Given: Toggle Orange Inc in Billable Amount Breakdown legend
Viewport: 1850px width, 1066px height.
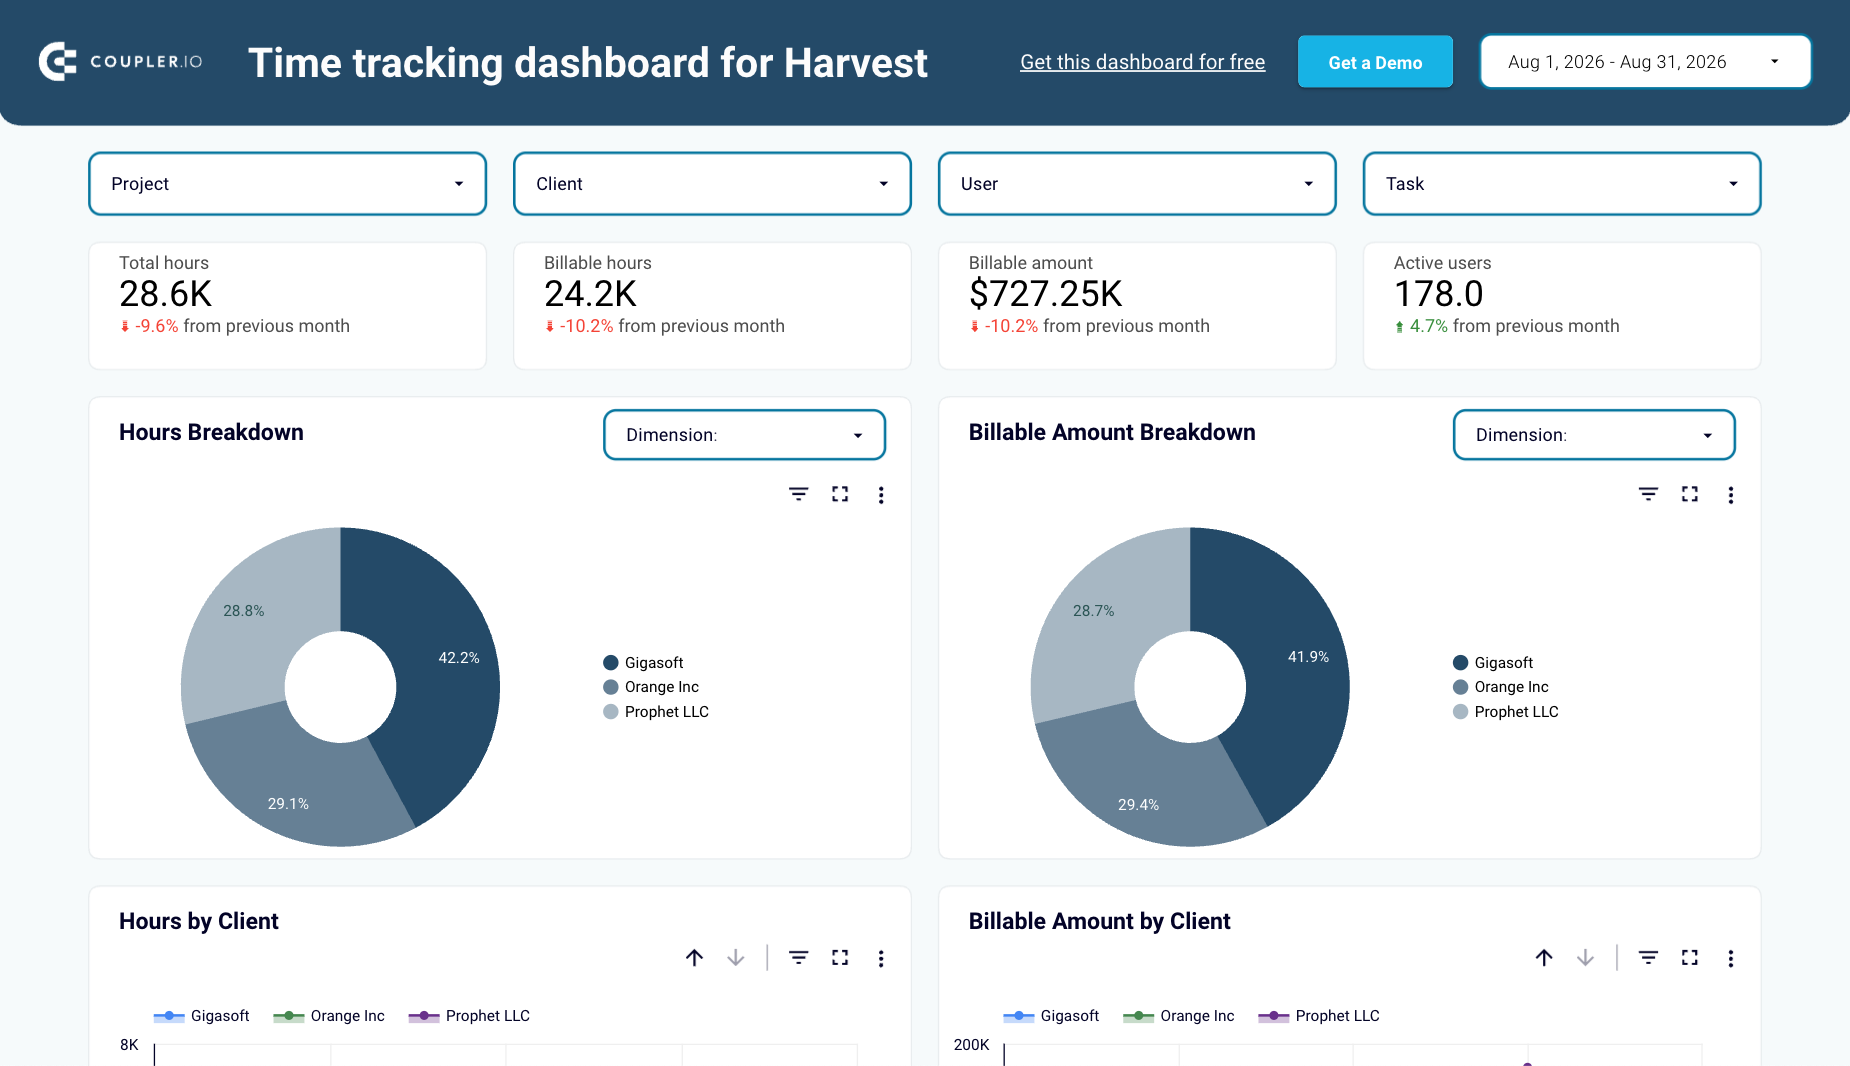Looking at the screenshot, I should 1501,687.
